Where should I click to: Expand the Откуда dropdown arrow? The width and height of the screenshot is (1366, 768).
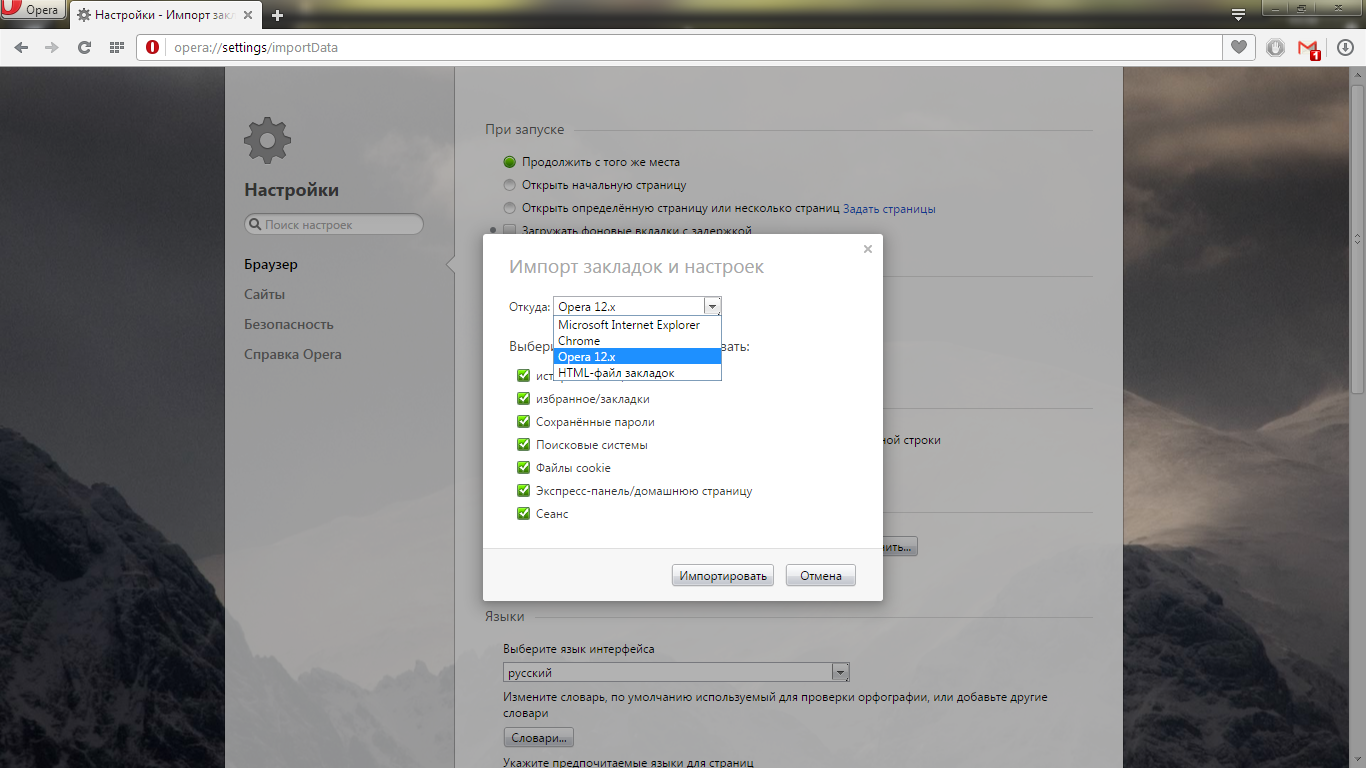[x=712, y=307]
